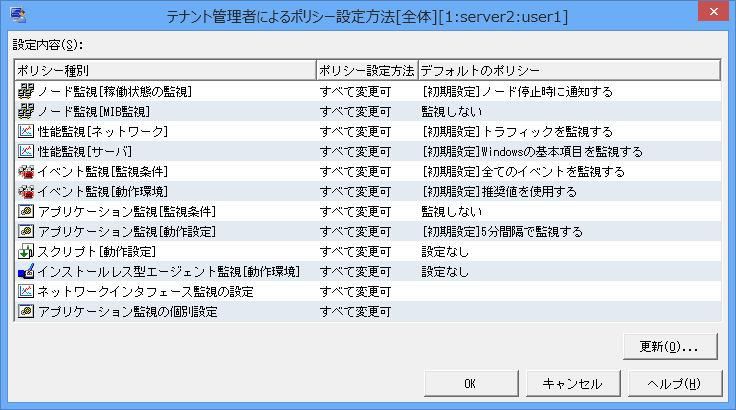Click the キャンセル button
Viewport: 736px width, 410px height.
point(571,383)
